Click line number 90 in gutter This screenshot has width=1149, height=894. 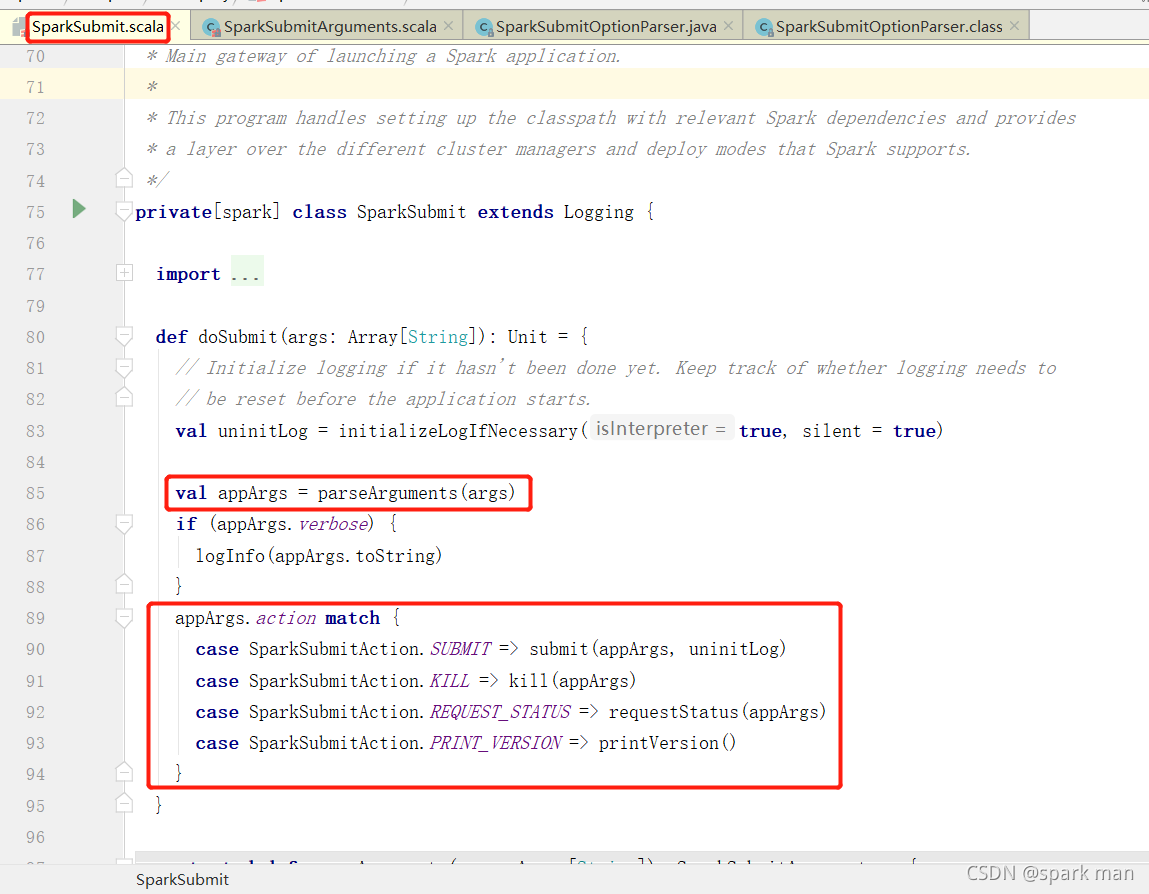[x=35, y=649]
